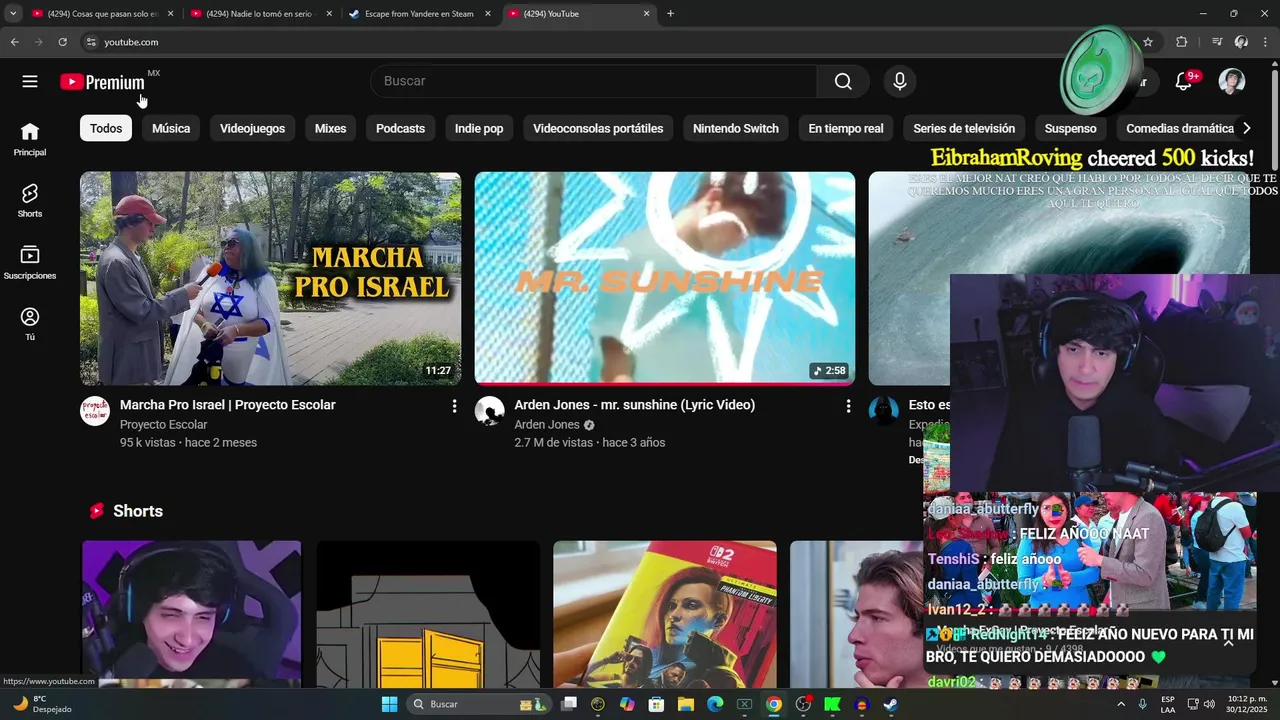1280x720 pixels.
Task: Open the Tú sidebar section
Action: point(30,324)
